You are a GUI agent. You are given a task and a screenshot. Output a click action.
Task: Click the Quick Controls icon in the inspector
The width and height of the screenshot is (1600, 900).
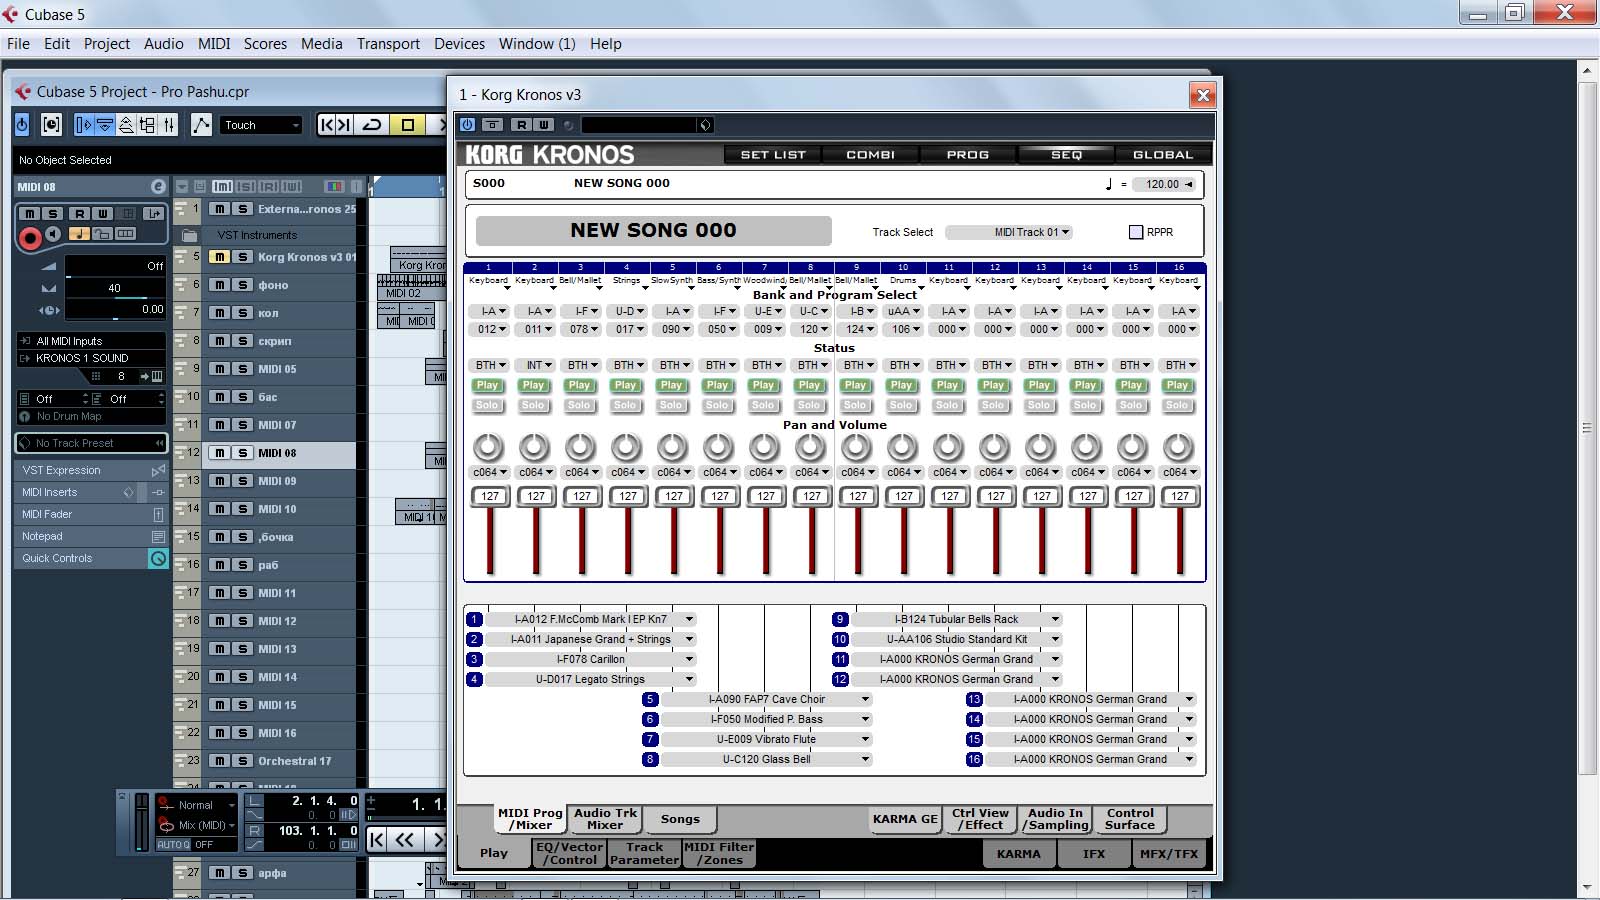(x=158, y=559)
